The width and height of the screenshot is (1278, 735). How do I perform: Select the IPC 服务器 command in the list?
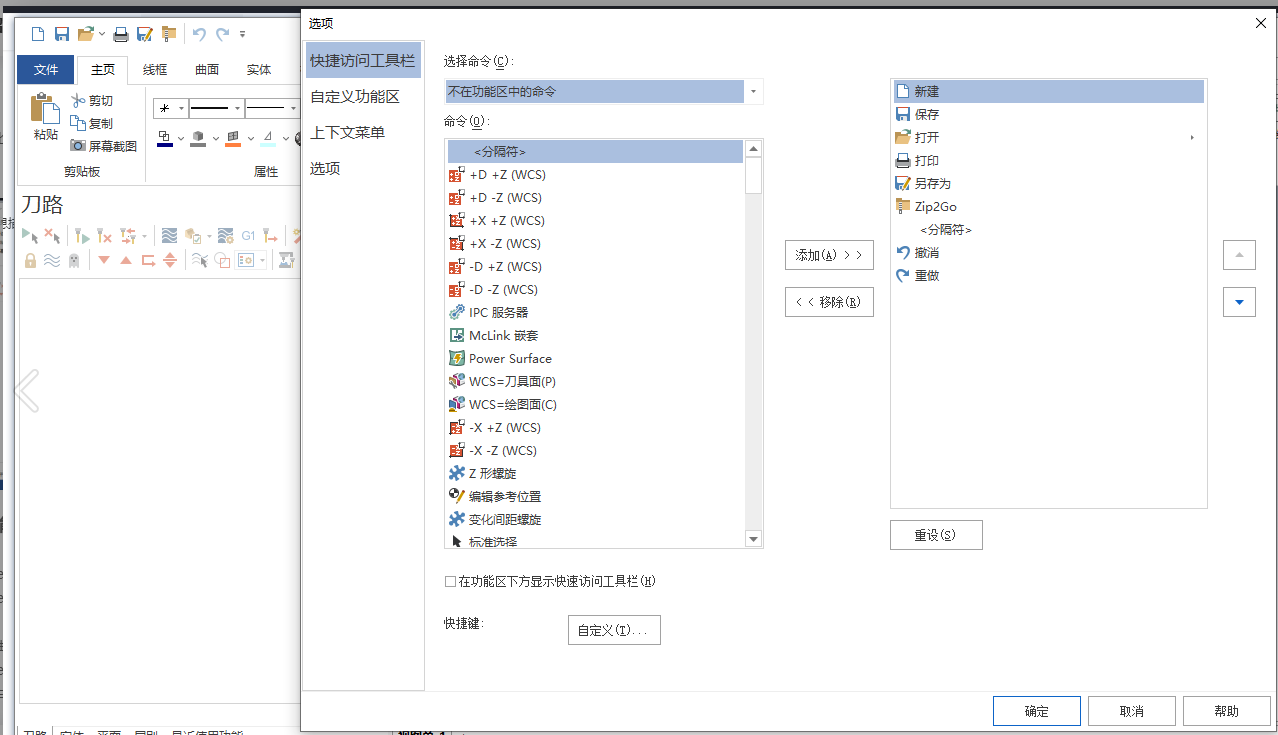pos(596,312)
